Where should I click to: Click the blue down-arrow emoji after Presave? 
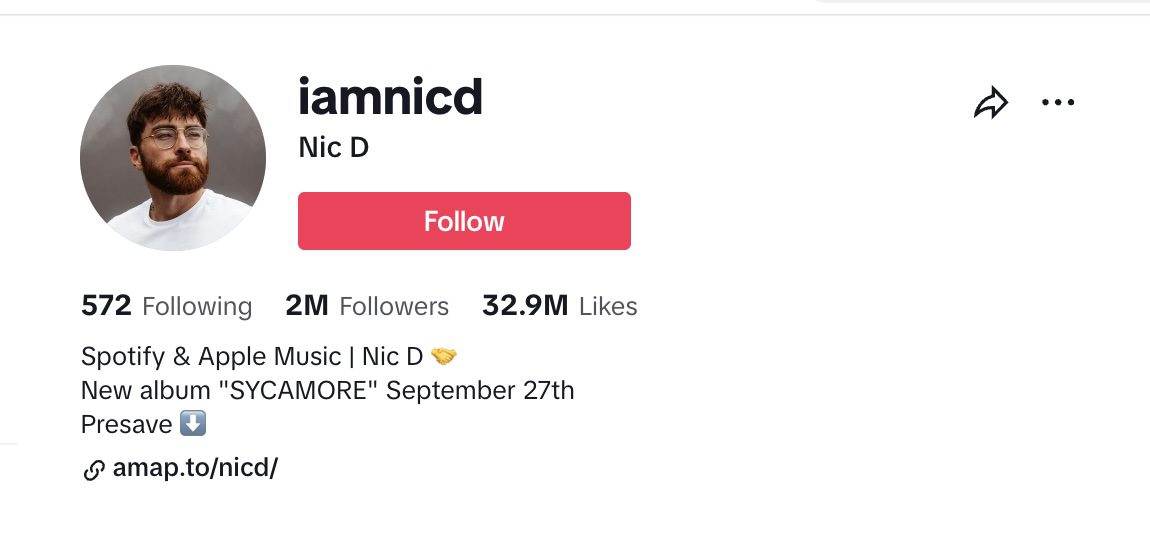[193, 424]
